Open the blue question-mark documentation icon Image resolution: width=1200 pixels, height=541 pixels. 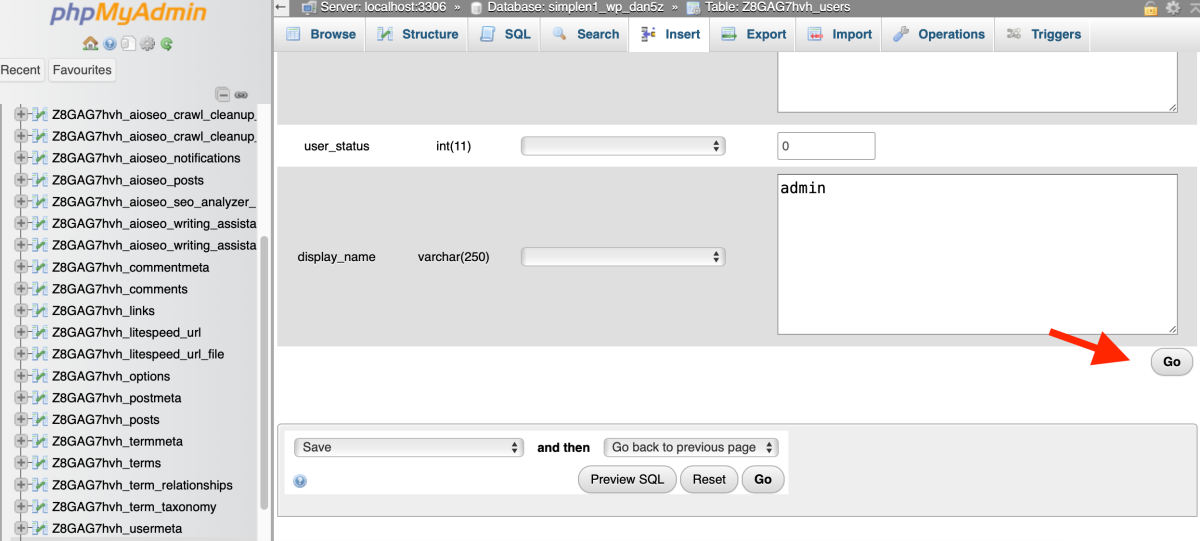(110, 44)
